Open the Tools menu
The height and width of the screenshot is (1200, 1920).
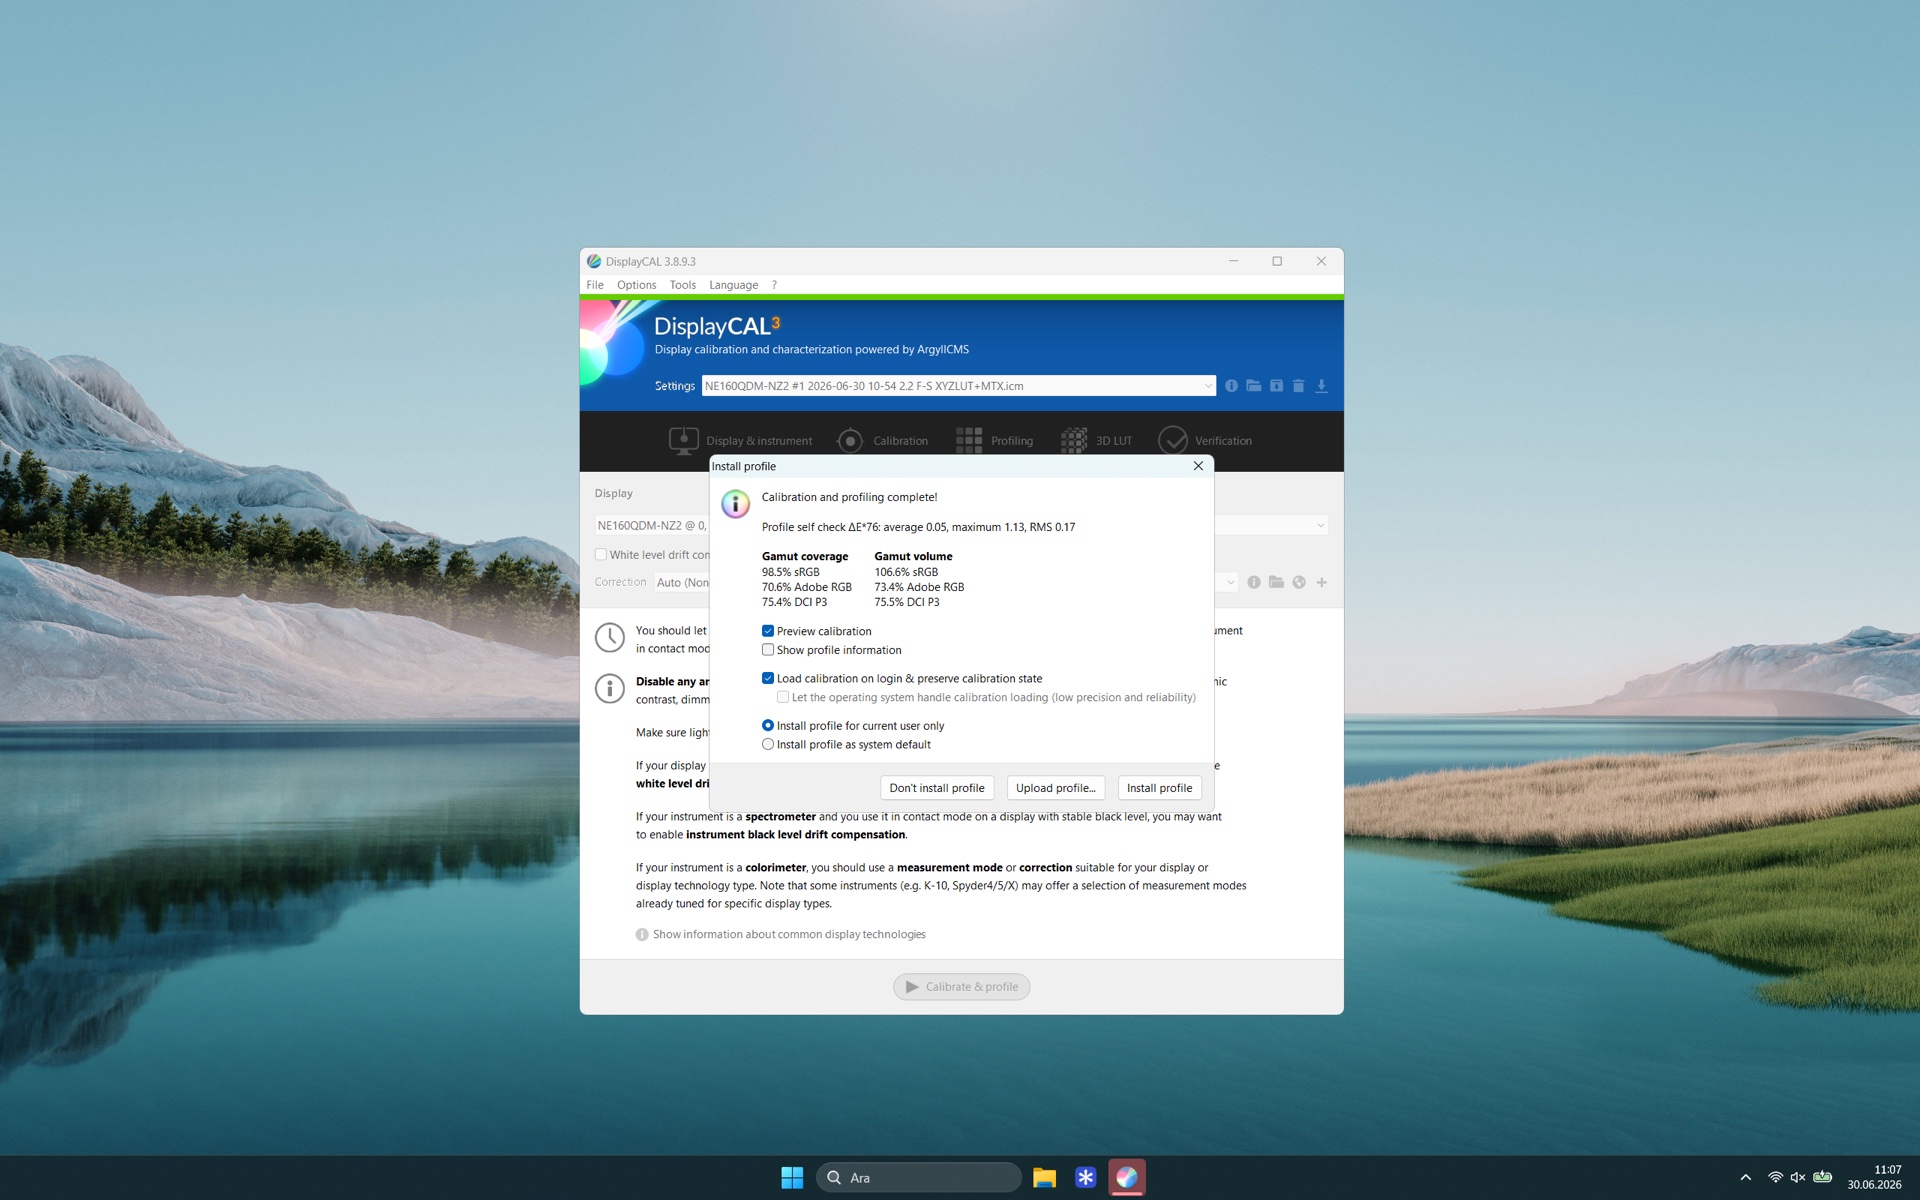pos(682,285)
